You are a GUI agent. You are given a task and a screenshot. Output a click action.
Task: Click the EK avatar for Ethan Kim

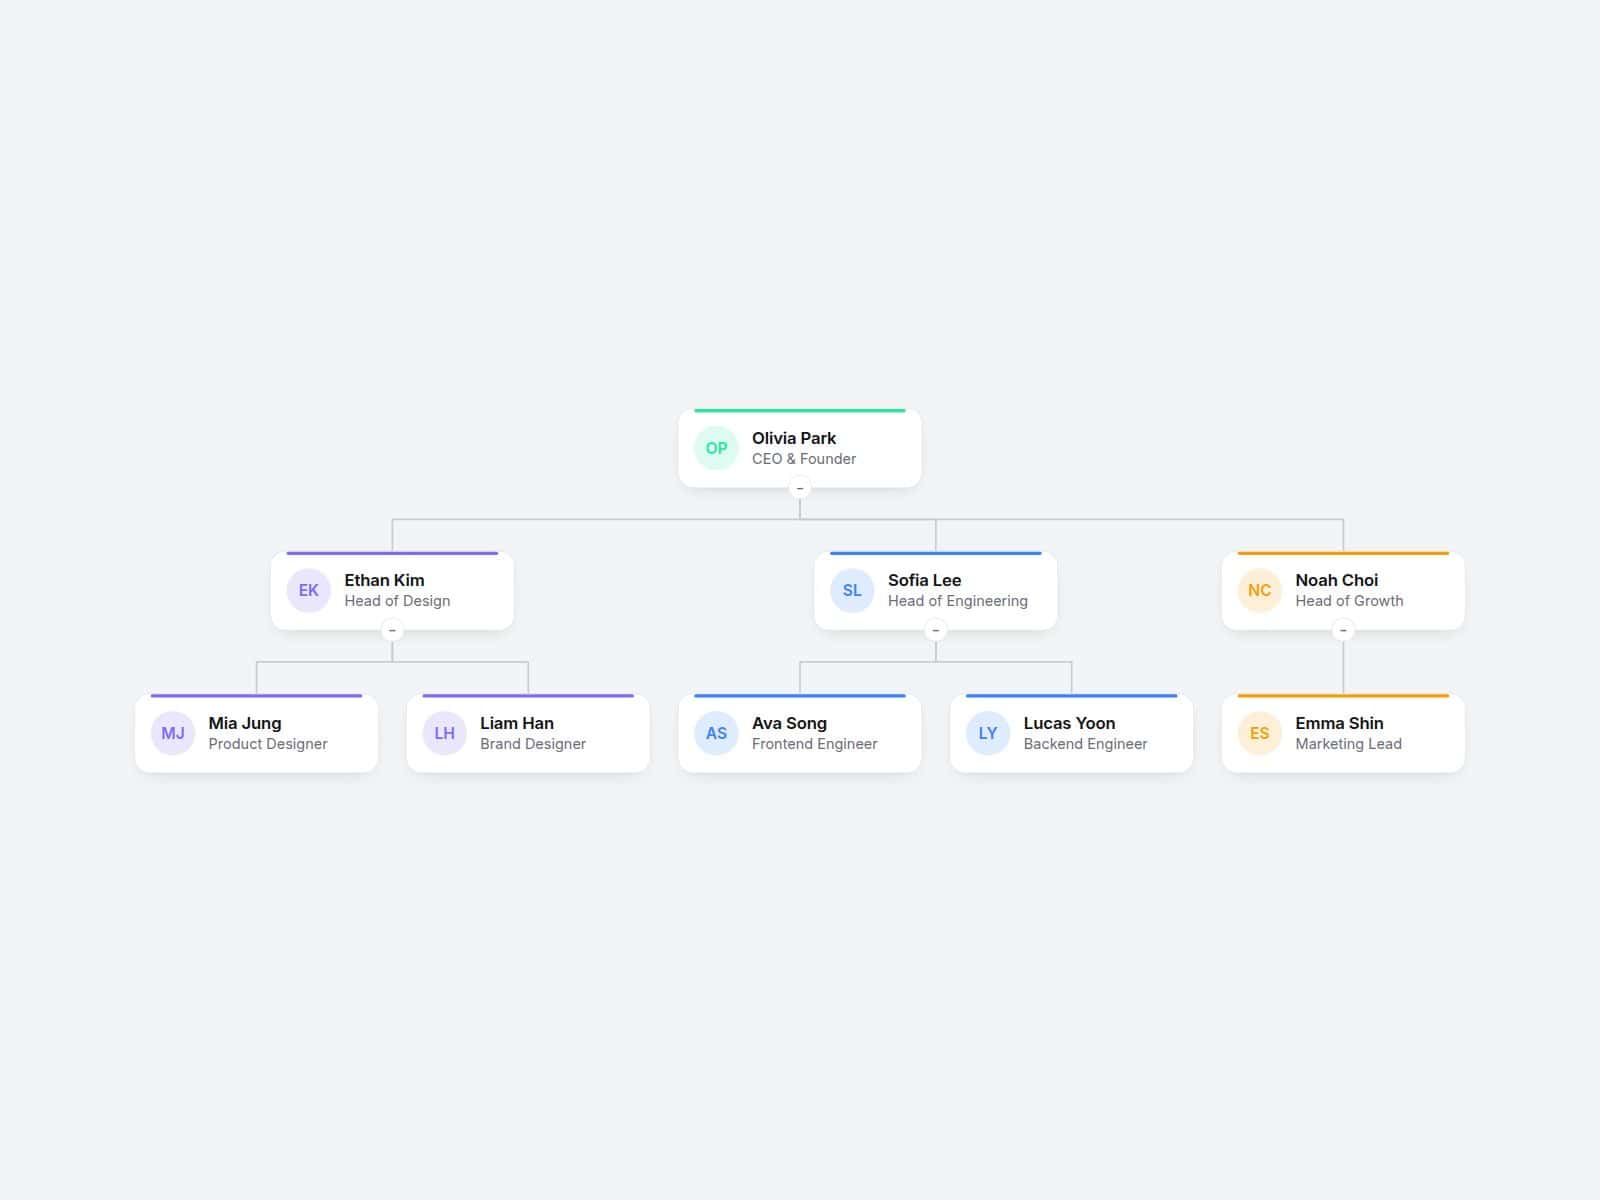(308, 590)
